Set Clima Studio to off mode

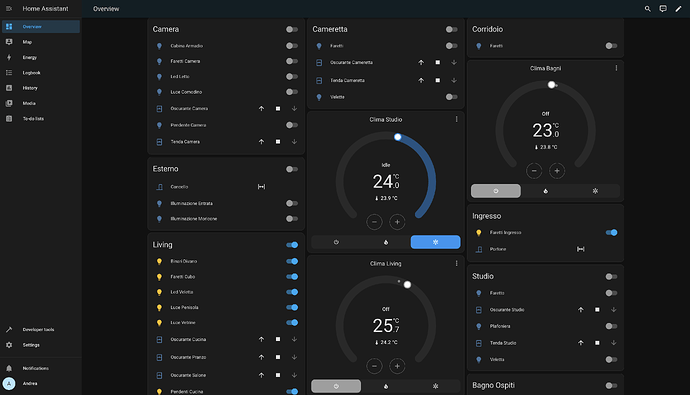336,242
